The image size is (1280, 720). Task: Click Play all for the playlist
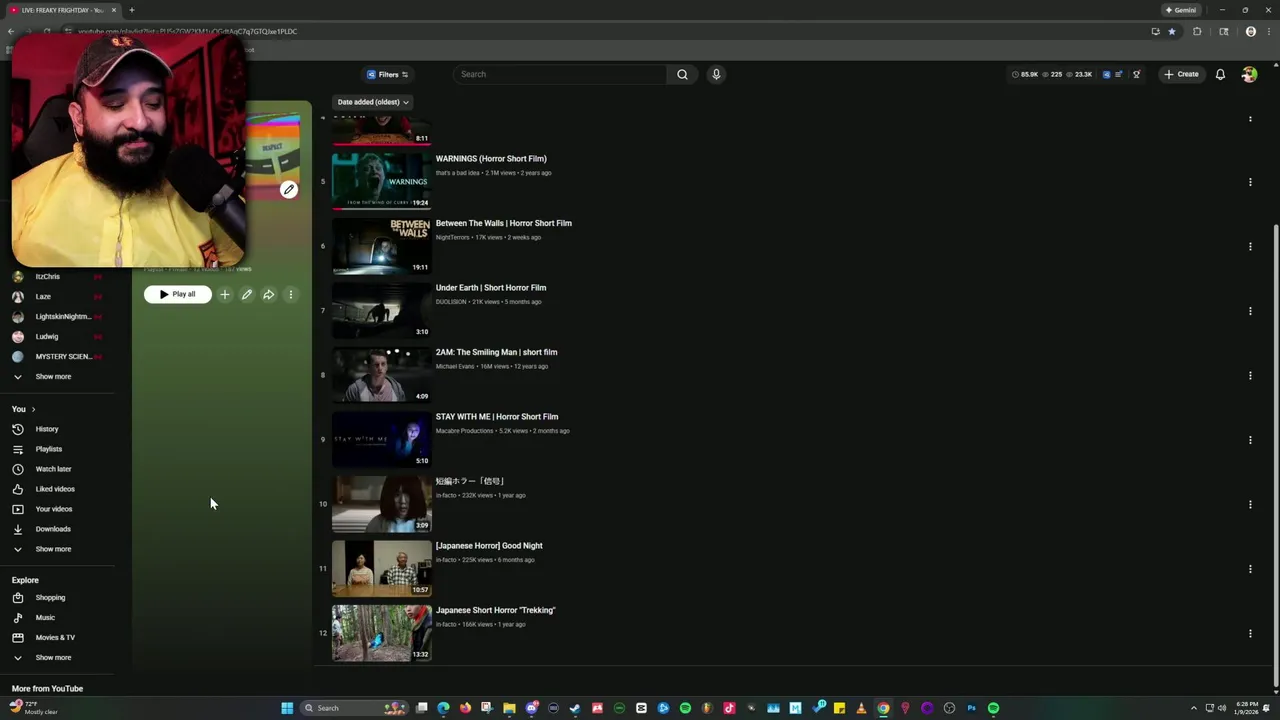[x=177, y=294]
